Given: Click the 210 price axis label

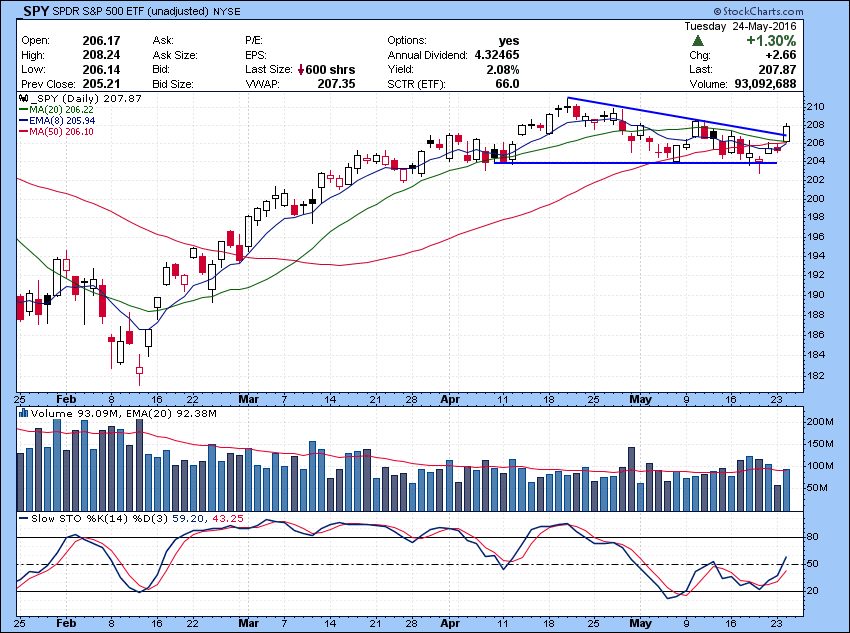Looking at the screenshot, I should [816, 107].
